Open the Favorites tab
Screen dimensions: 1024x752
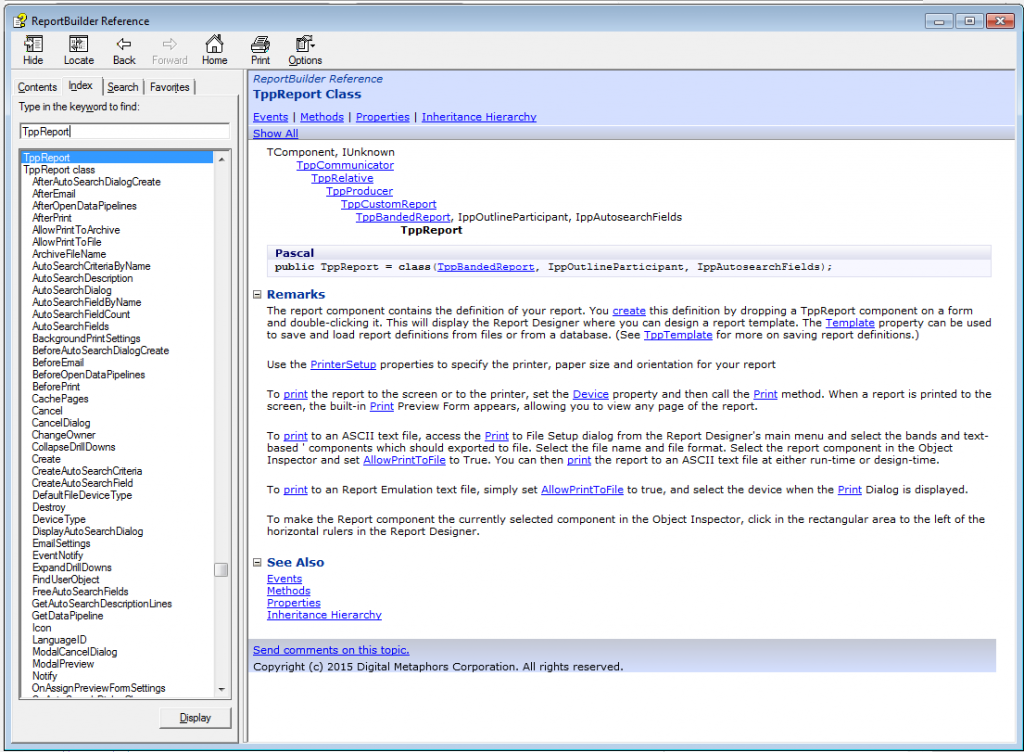pyautogui.click(x=169, y=87)
